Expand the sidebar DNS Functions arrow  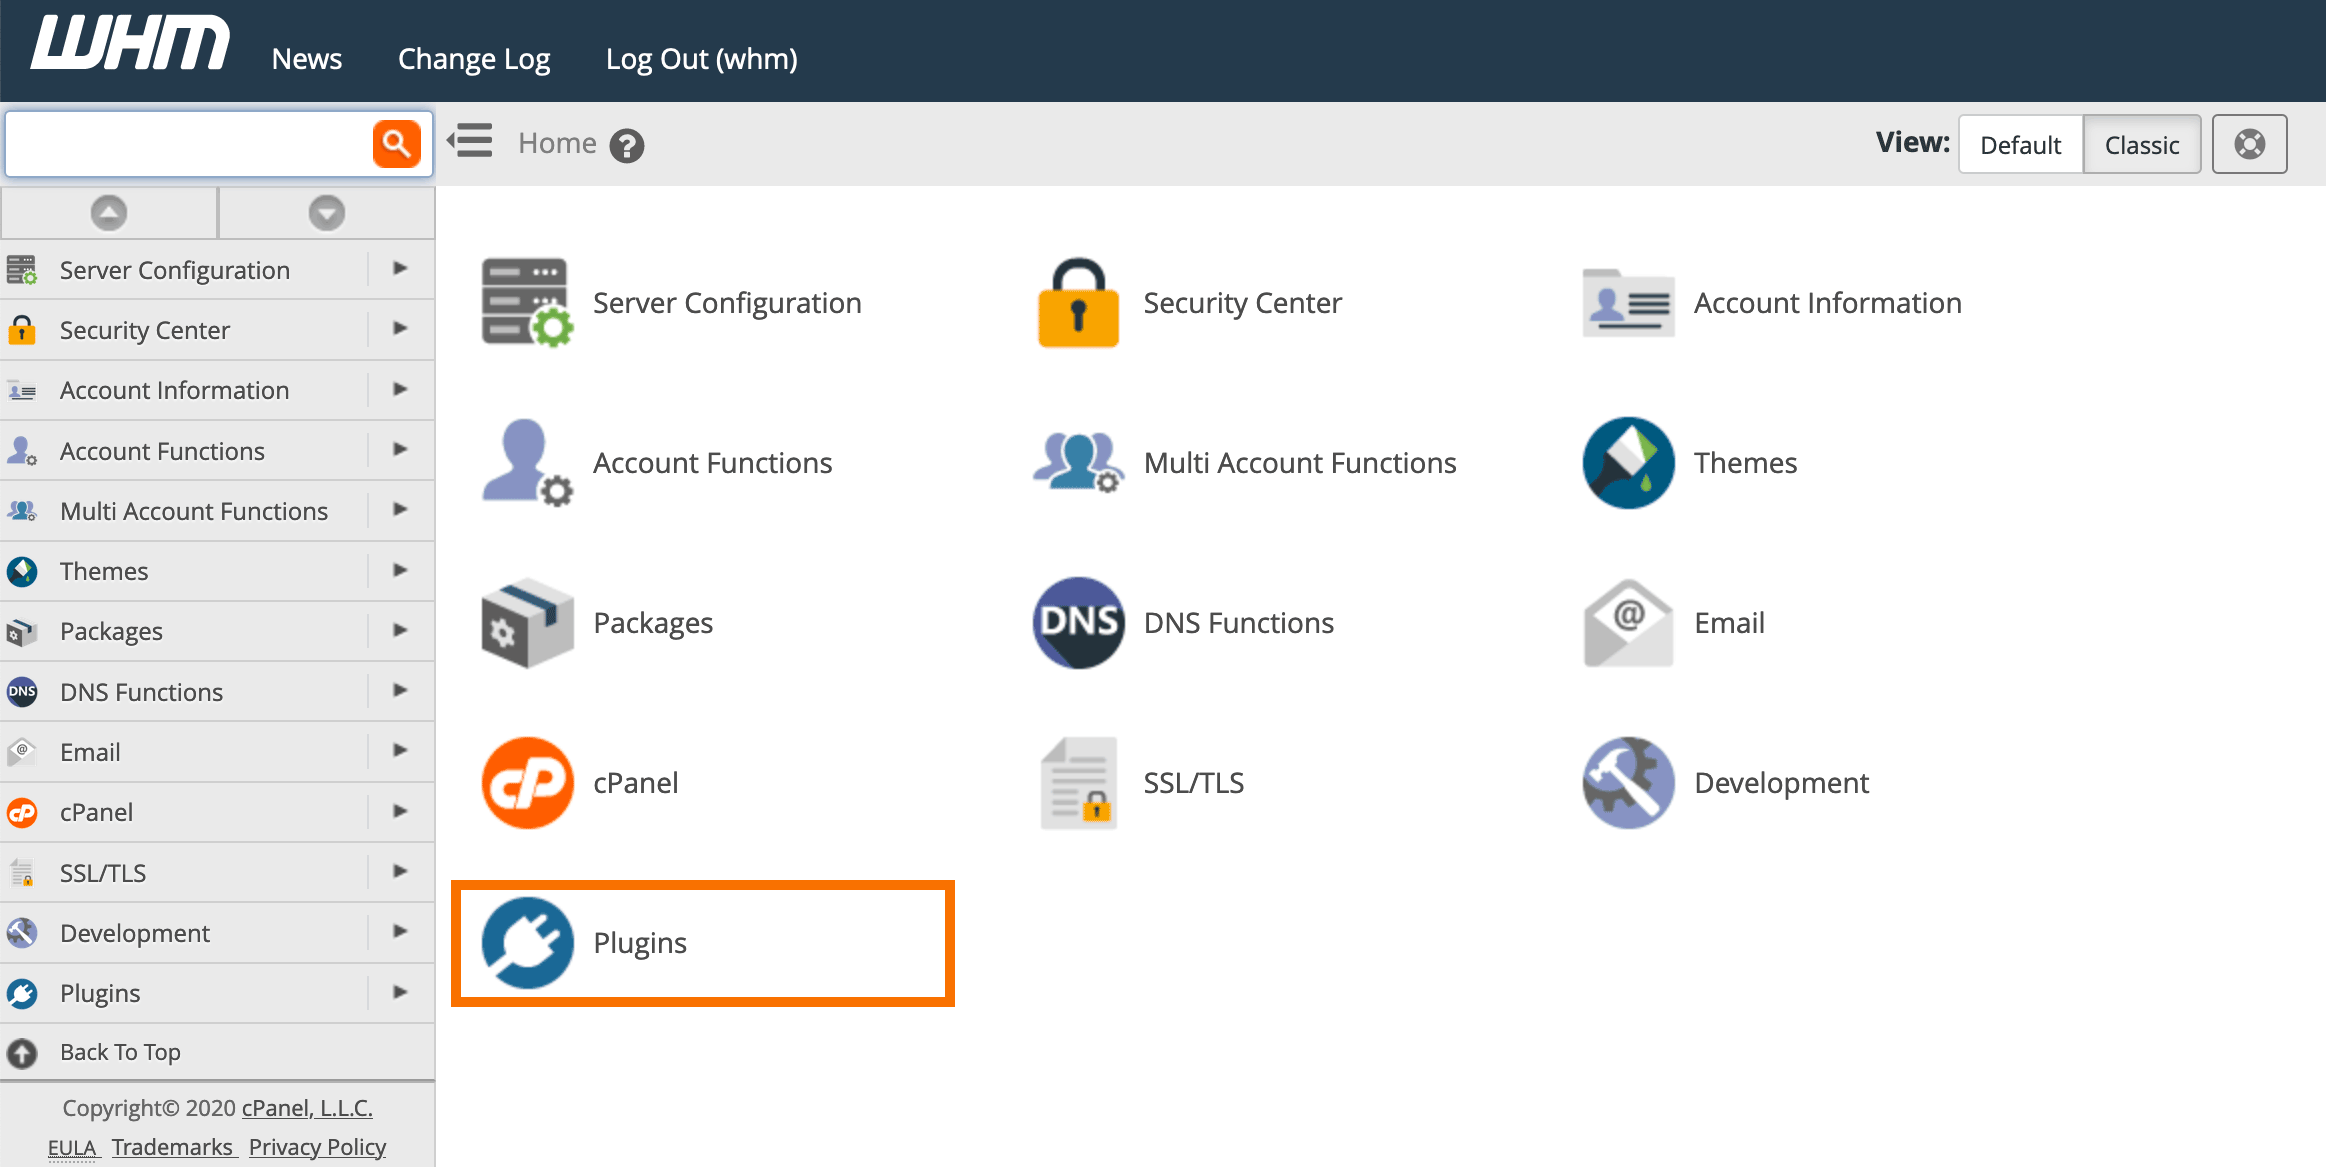pyautogui.click(x=400, y=690)
